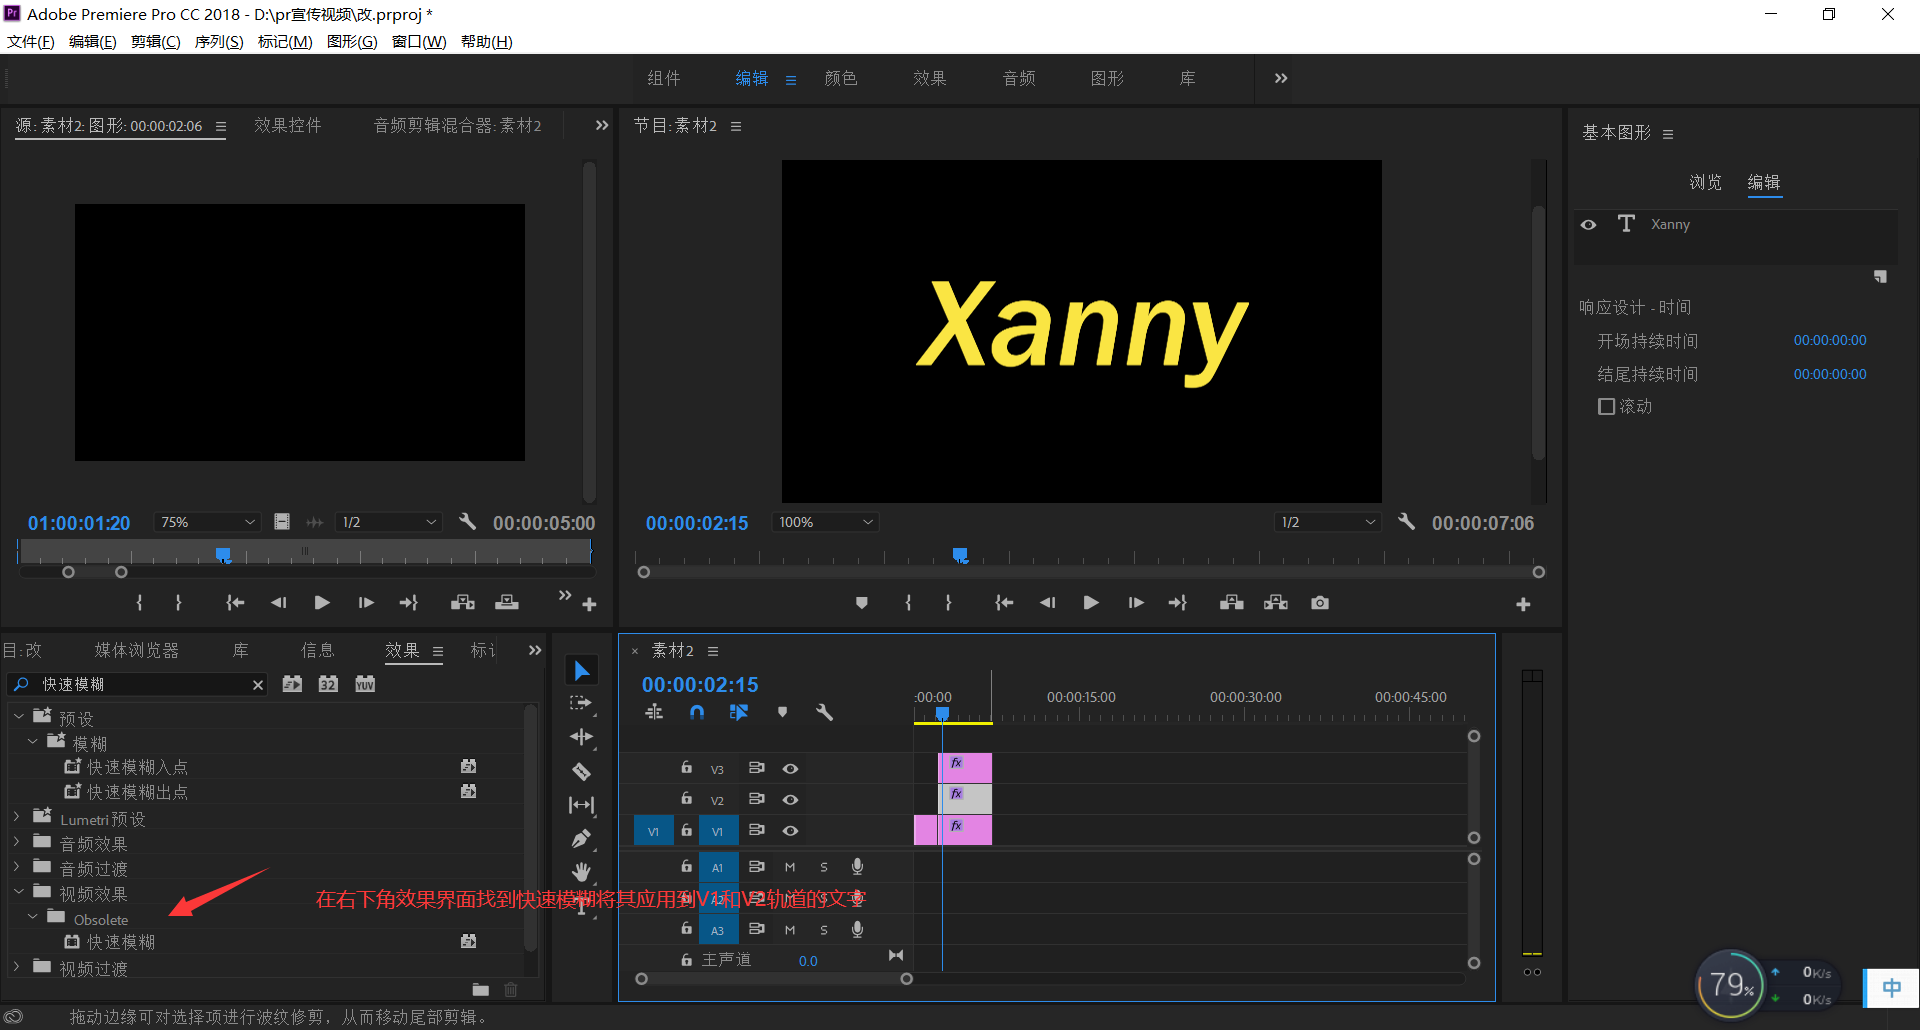Viewport: 1920px width, 1030px height.
Task: Create a new custom bin in Effects
Action: point(481,989)
